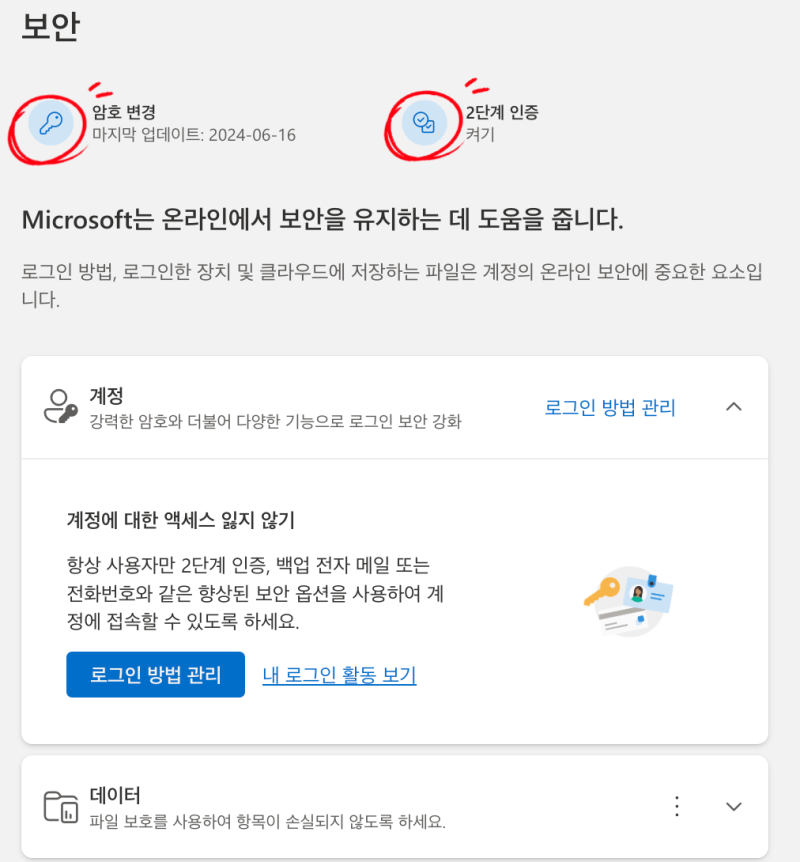Click the key icon beside 암호 변경

[x=51, y=121]
